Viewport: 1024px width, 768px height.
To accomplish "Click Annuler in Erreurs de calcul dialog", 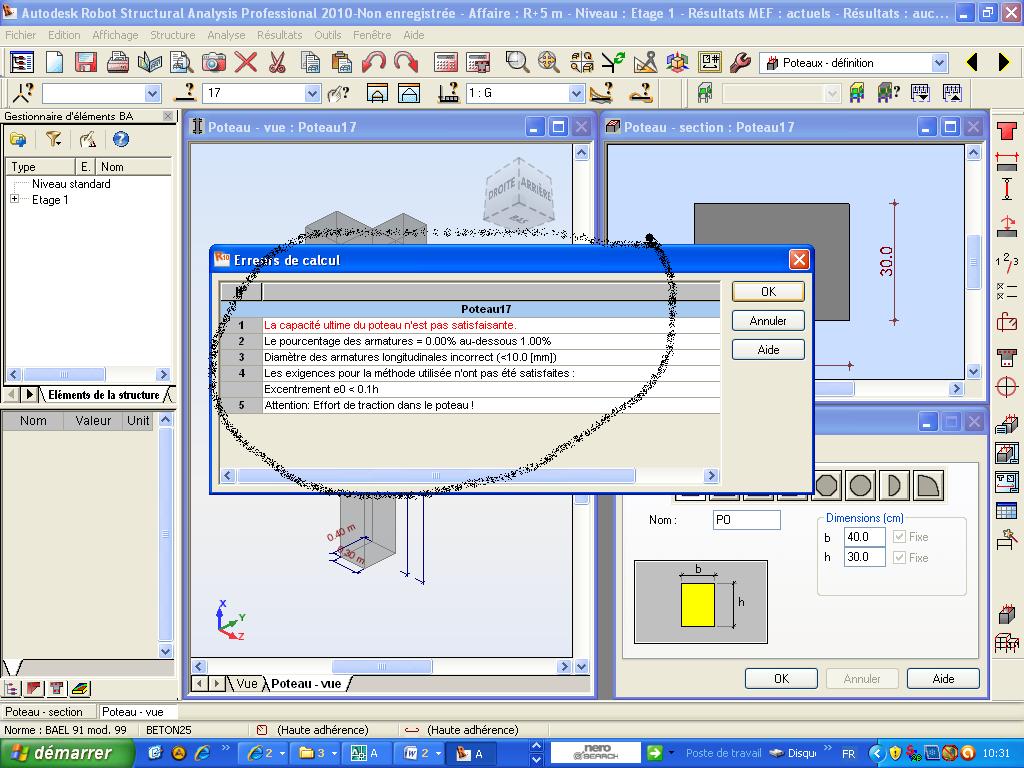I will [x=768, y=321].
